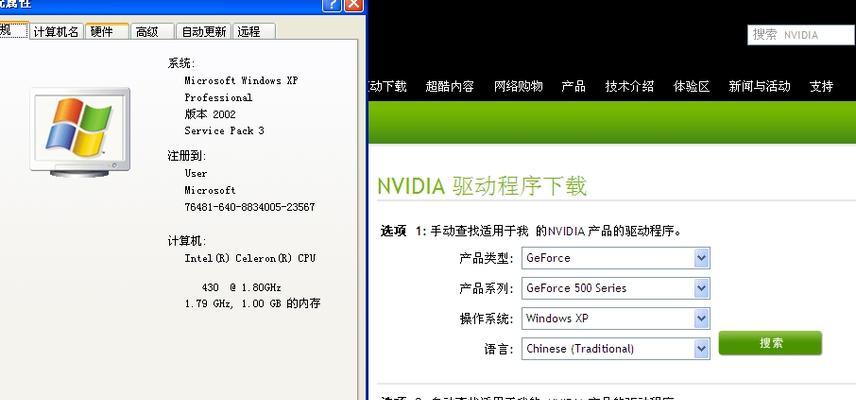Viewport: 856px width, 400px height.
Task: Switch to the 硬件 tab
Action: tap(106, 31)
